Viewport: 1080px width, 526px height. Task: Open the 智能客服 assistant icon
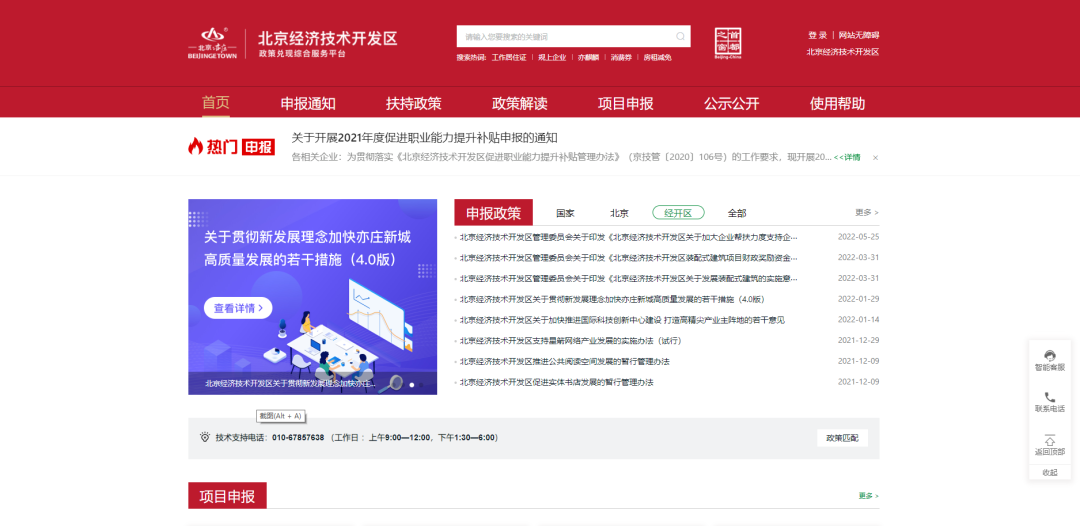tap(1050, 356)
